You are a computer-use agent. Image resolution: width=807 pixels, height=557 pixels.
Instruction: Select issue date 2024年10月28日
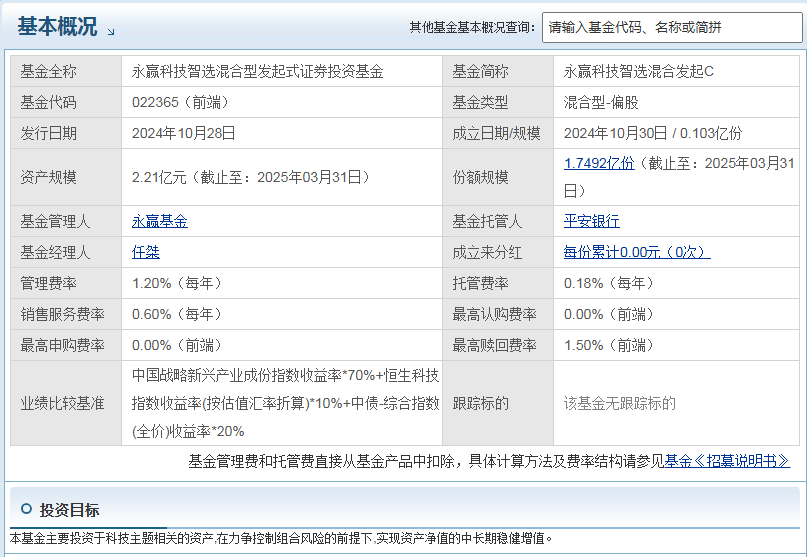coord(184,133)
